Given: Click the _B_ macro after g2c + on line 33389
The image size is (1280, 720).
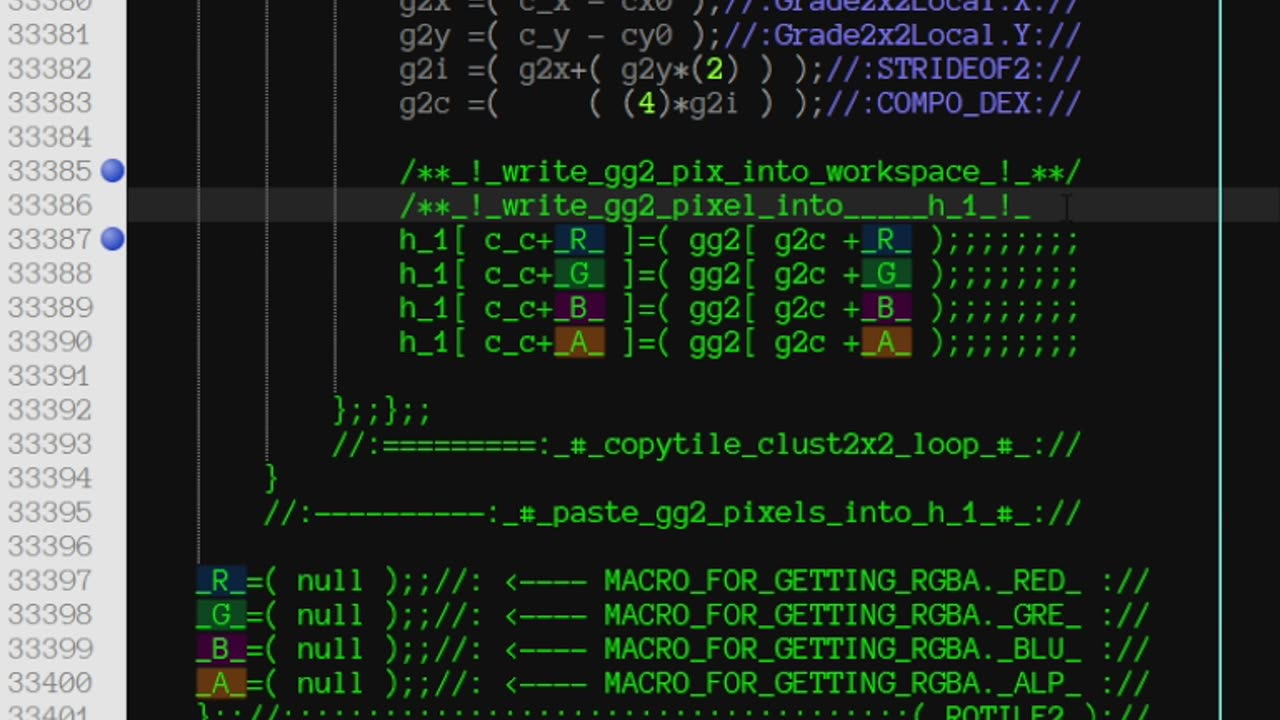Looking at the screenshot, I should coord(886,308).
